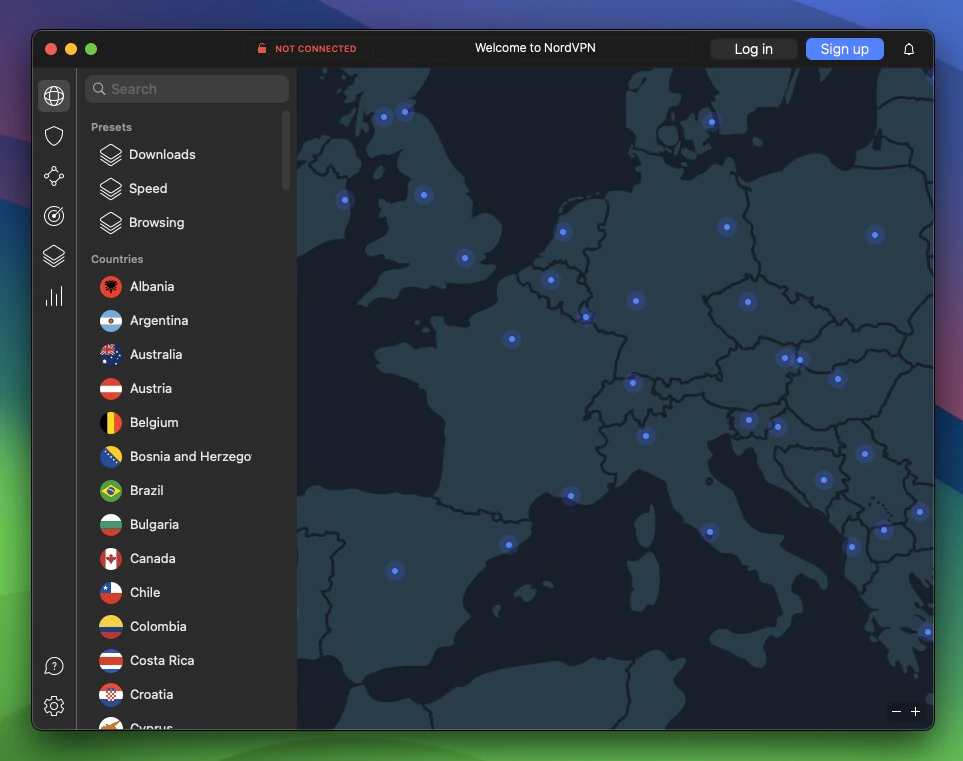The width and height of the screenshot is (963, 761).
Task: Open the help question-mark icon
Action: (54, 665)
